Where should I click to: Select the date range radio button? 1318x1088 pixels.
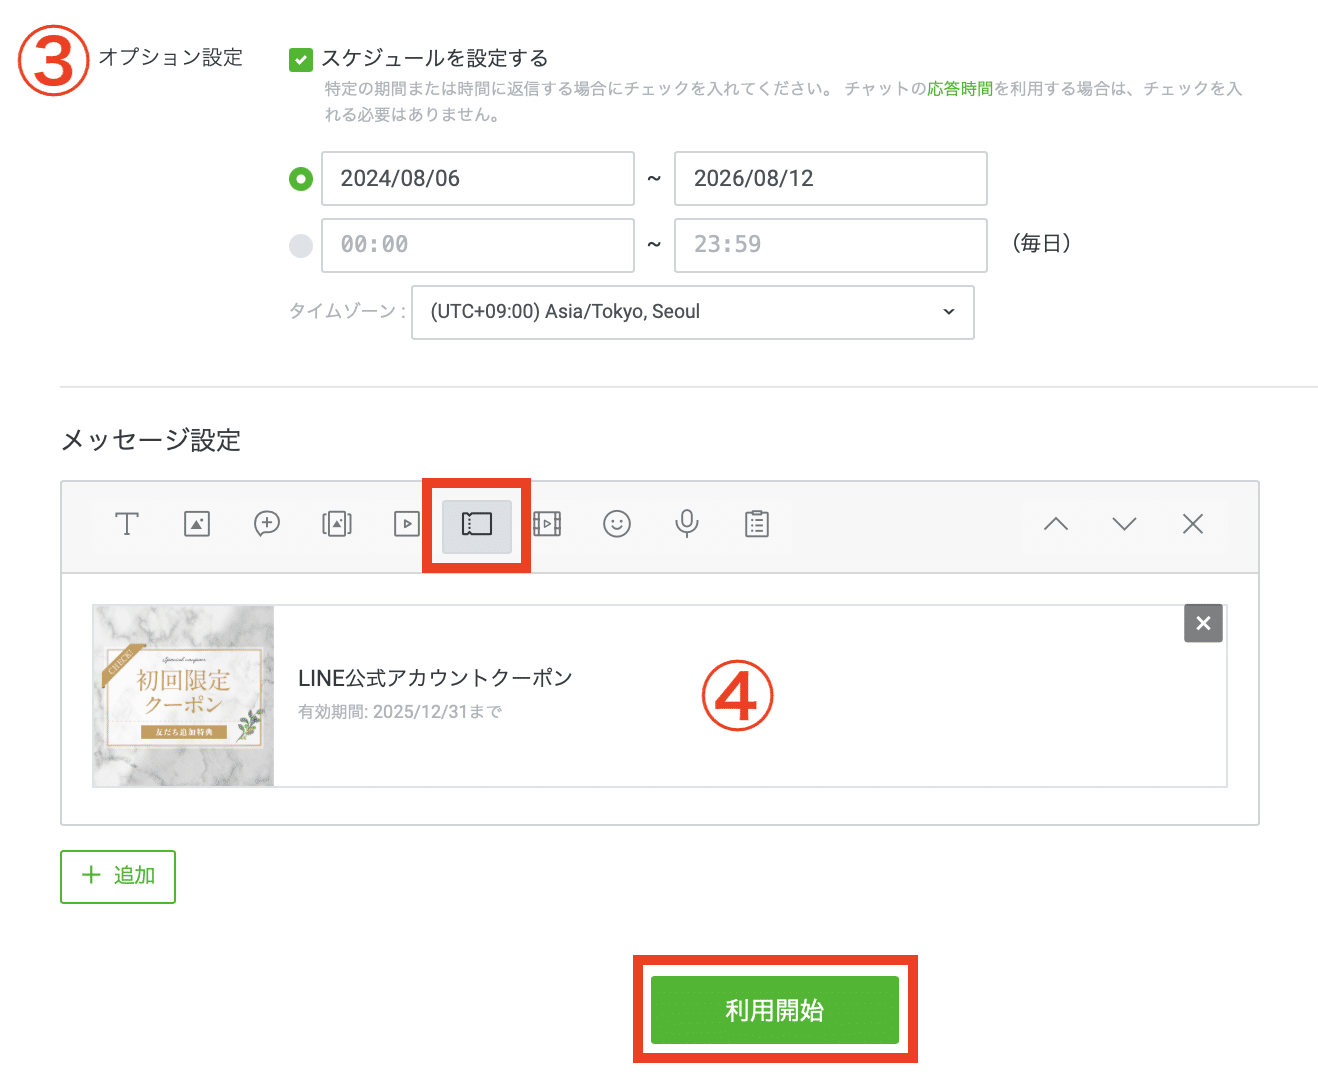(x=301, y=179)
